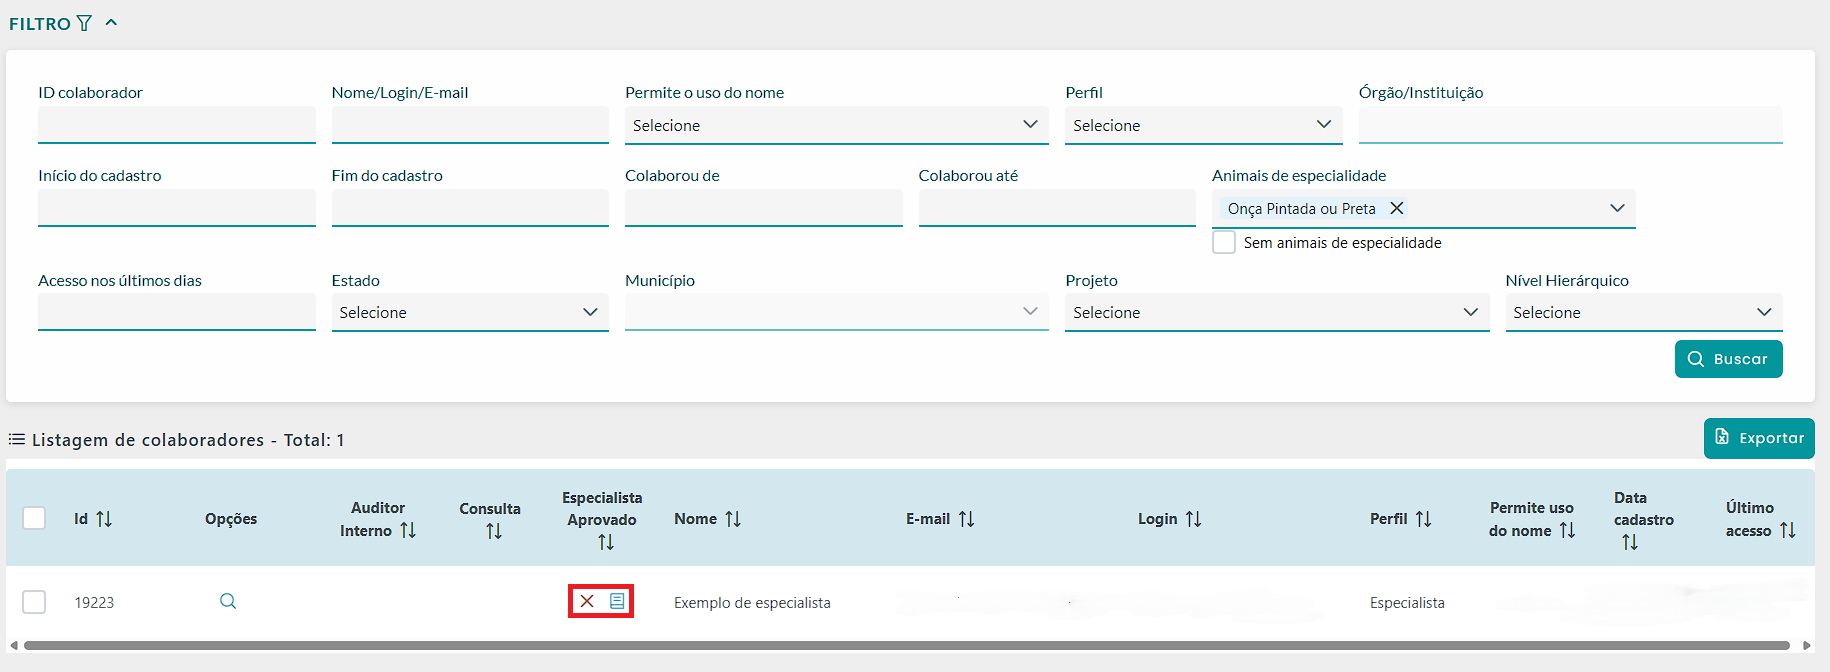Sort the table by Id column
Image resolution: width=1830 pixels, height=672 pixels.
104,519
